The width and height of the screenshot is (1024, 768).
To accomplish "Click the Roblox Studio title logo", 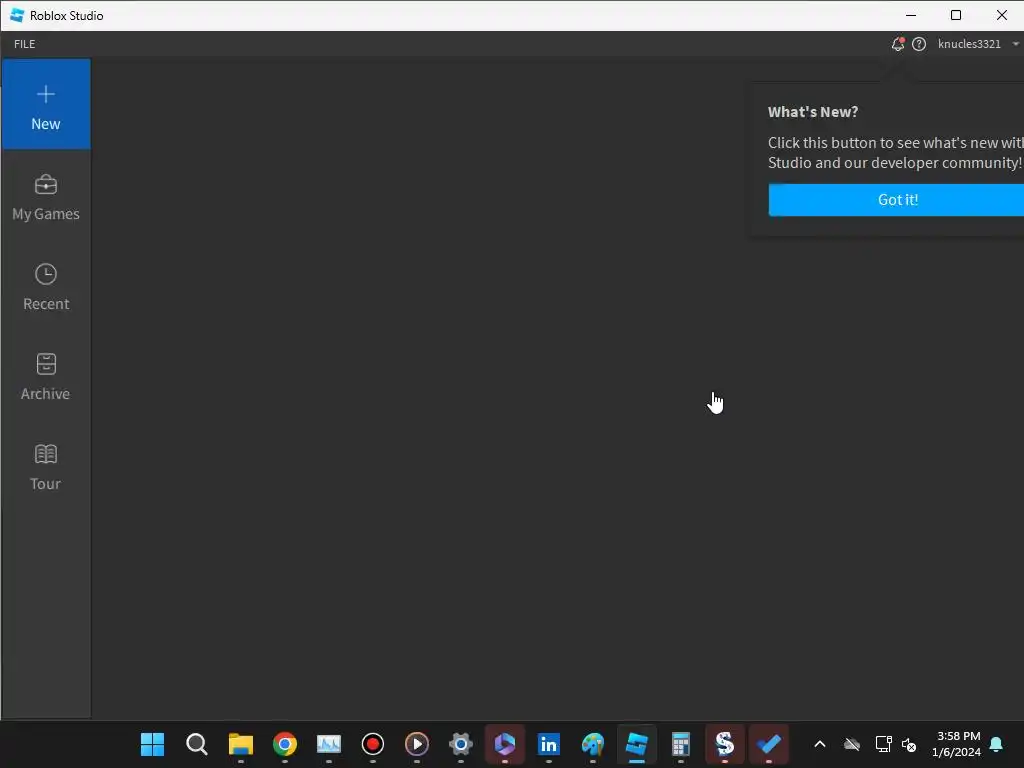I will 17,15.
